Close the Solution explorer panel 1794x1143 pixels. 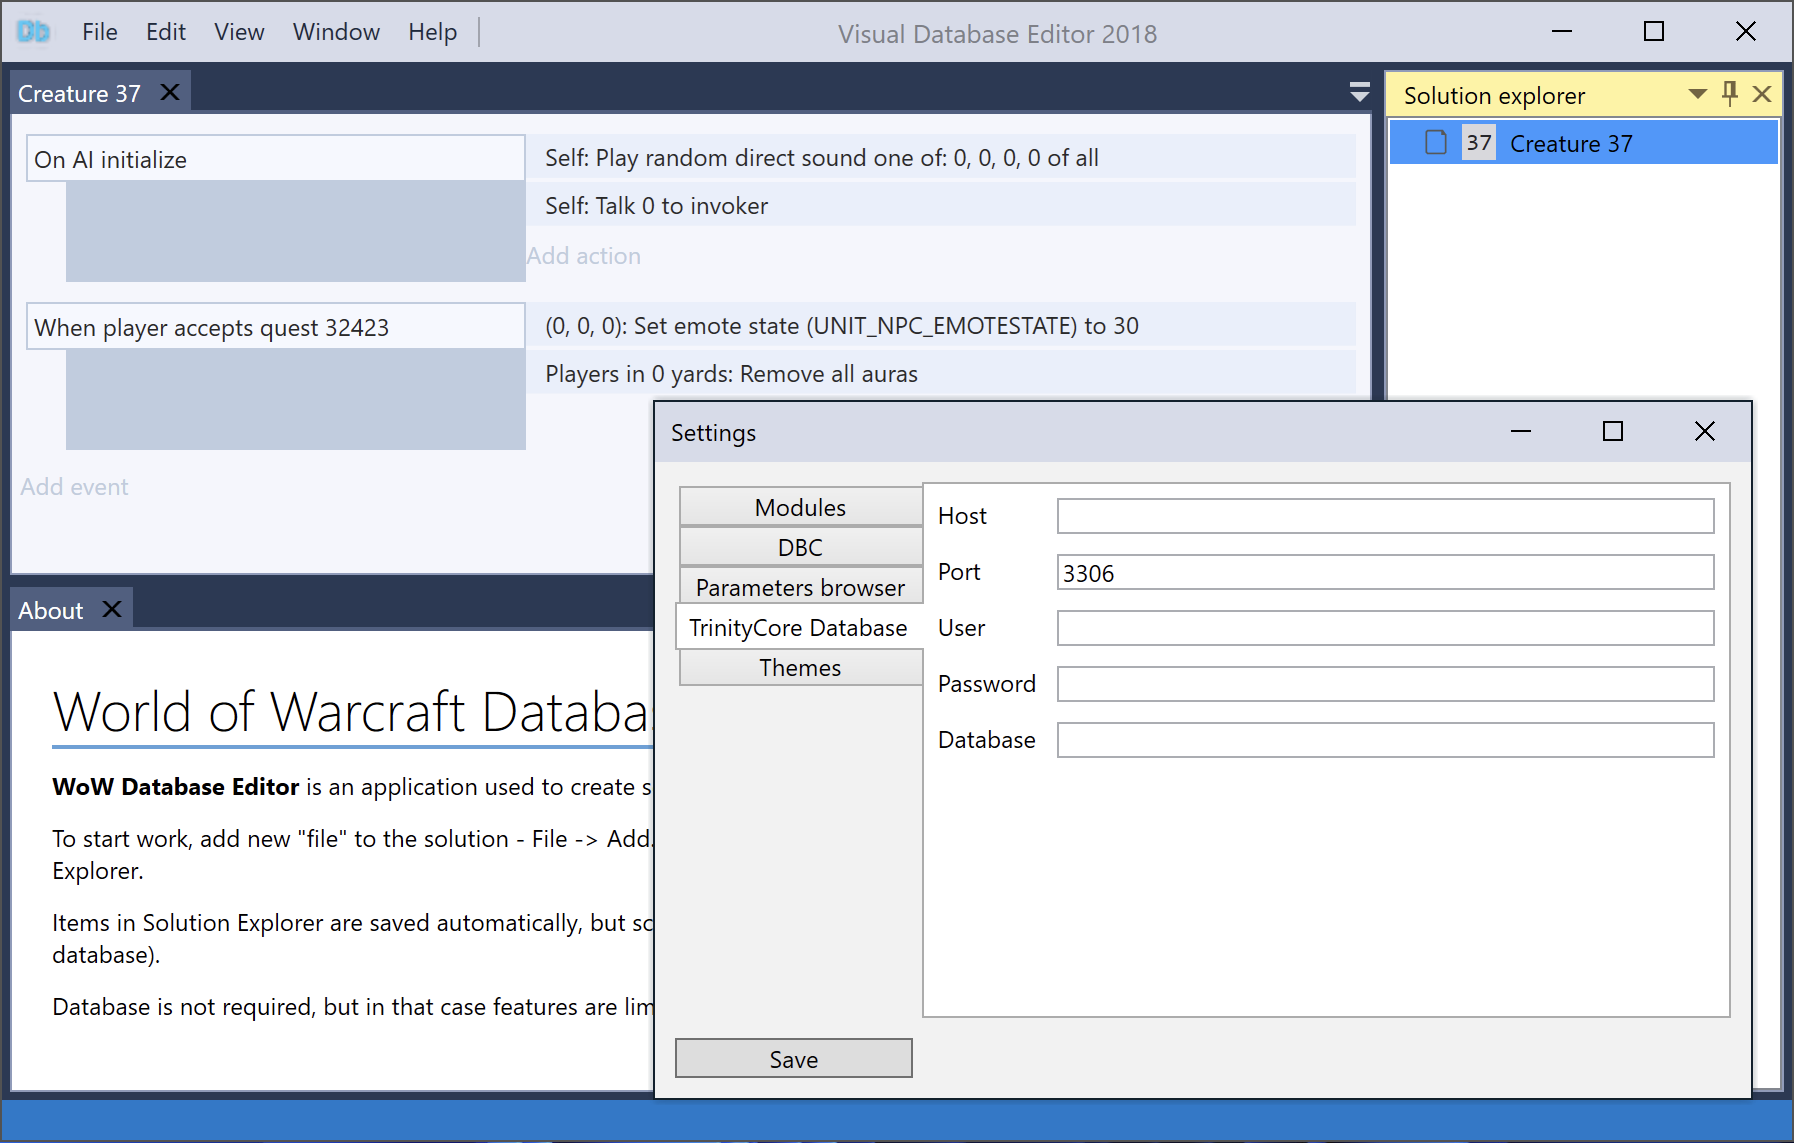click(x=1761, y=94)
